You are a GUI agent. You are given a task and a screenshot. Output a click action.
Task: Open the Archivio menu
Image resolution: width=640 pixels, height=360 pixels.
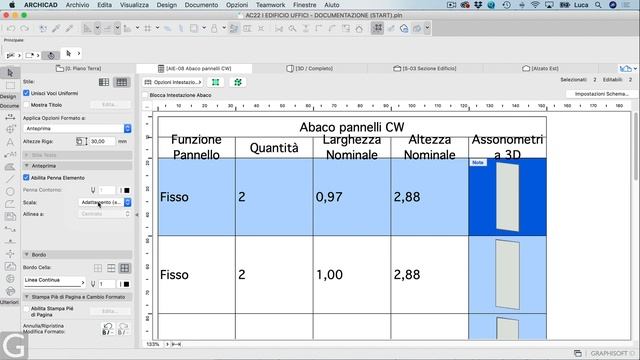tap(77, 5)
